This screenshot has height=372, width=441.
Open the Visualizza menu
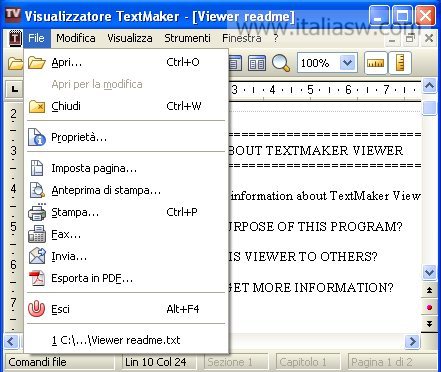(x=130, y=38)
